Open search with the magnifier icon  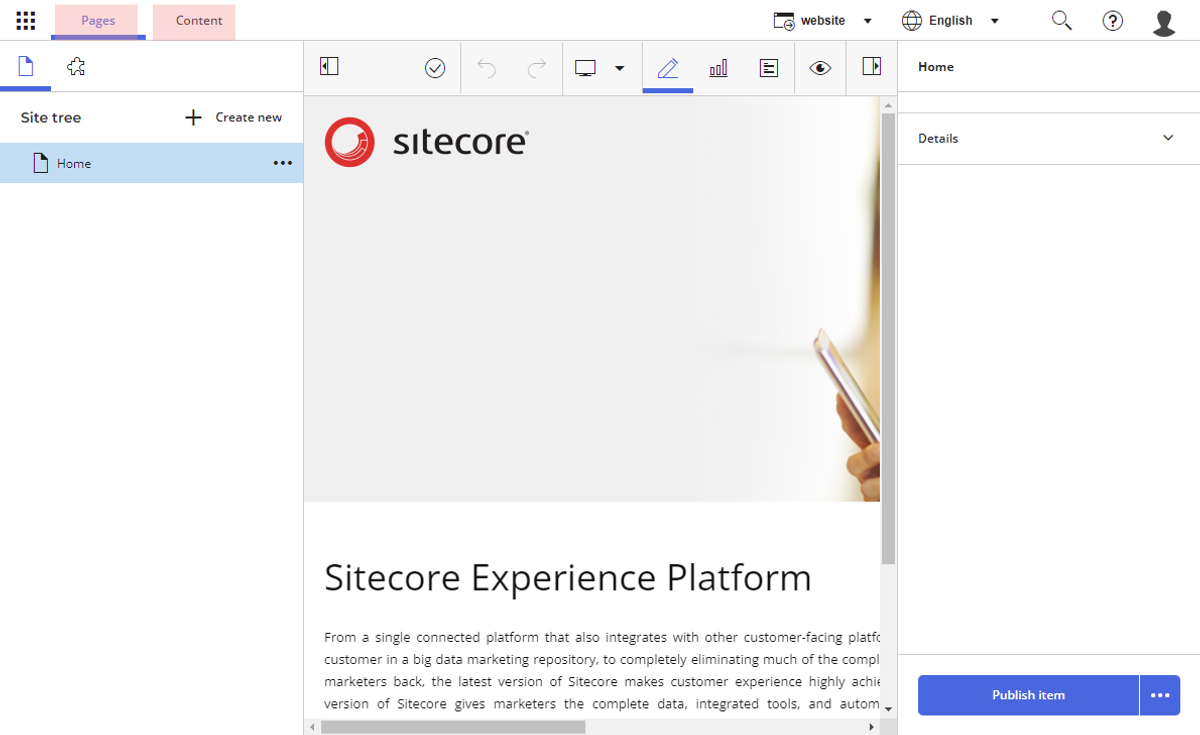tap(1062, 20)
